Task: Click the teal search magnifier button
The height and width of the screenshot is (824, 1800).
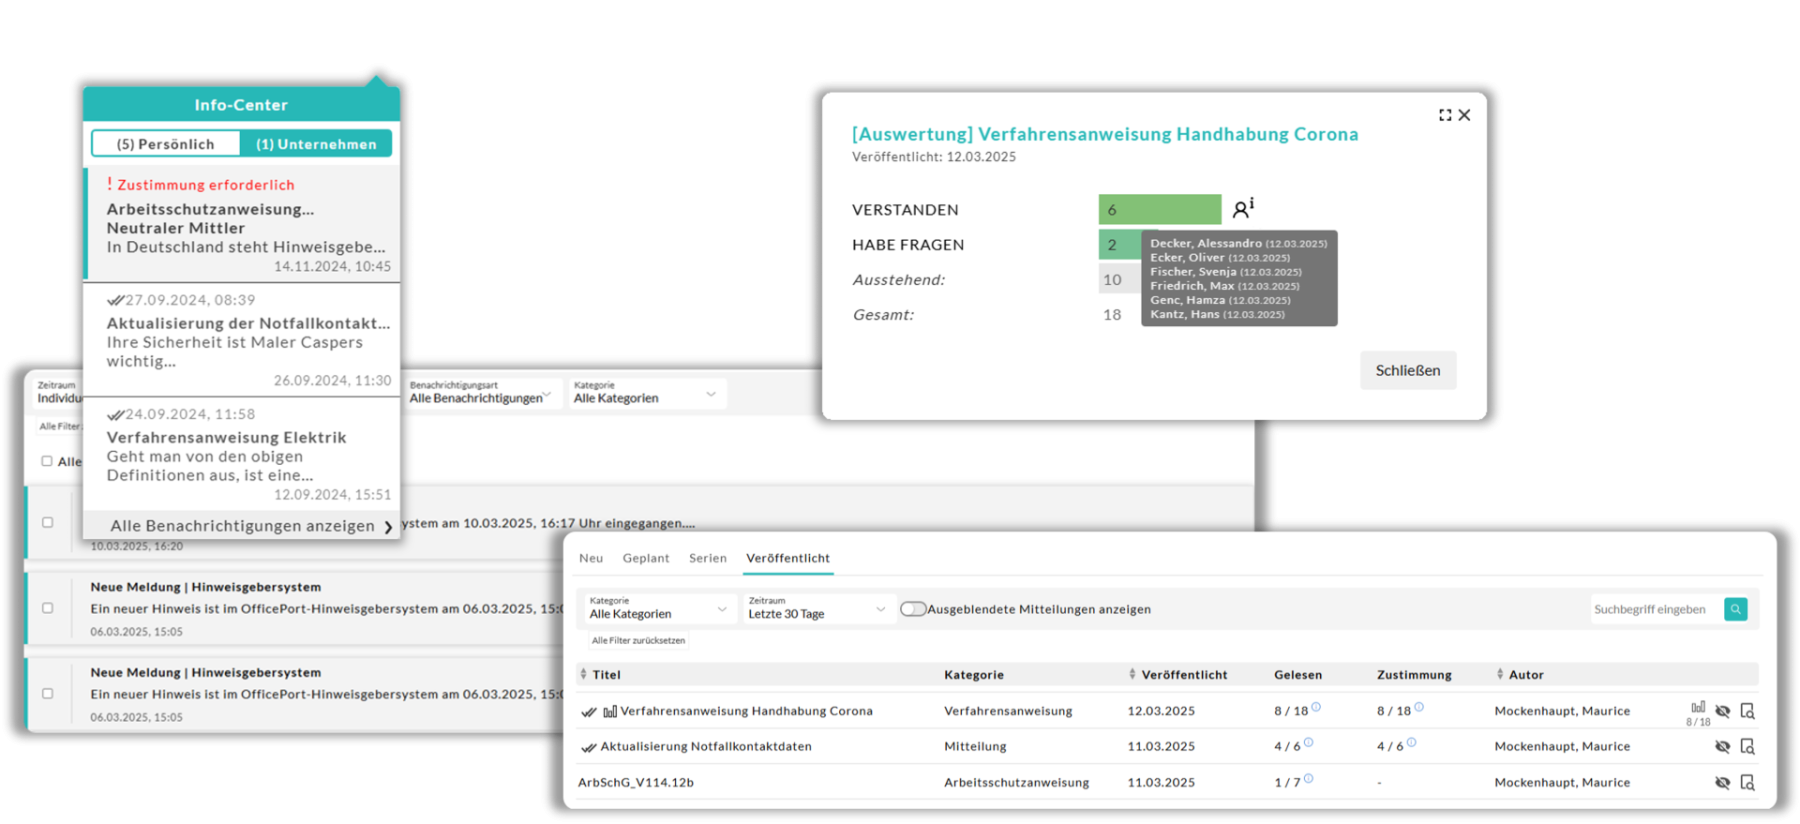Action: (1735, 609)
